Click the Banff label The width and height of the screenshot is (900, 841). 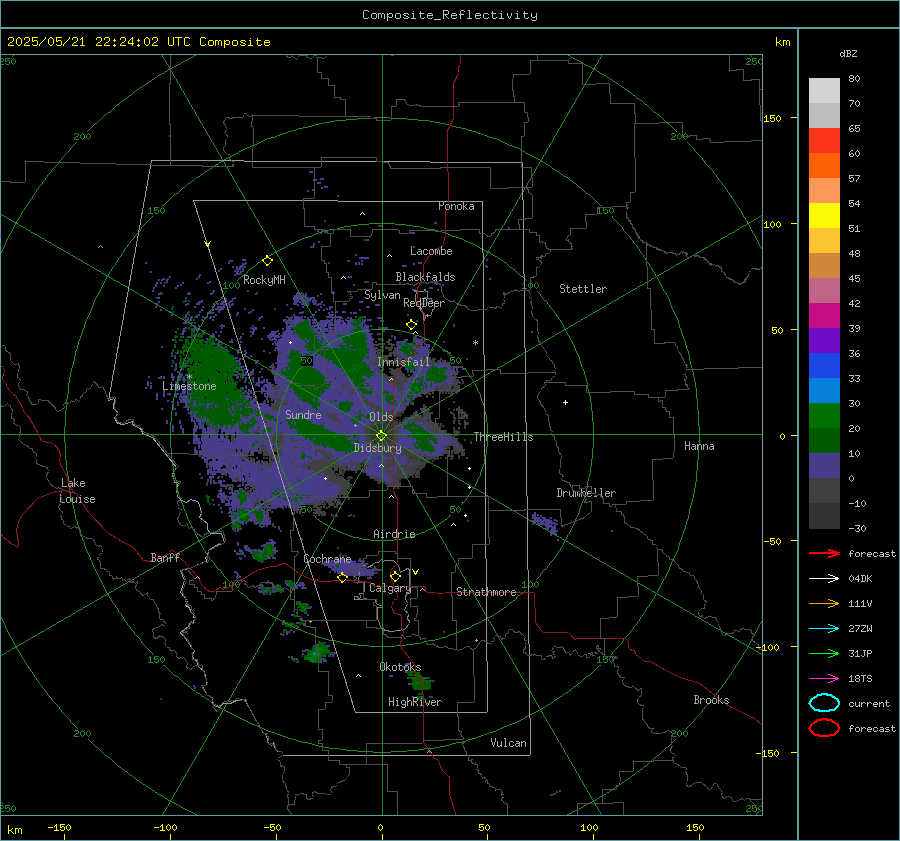pos(165,558)
